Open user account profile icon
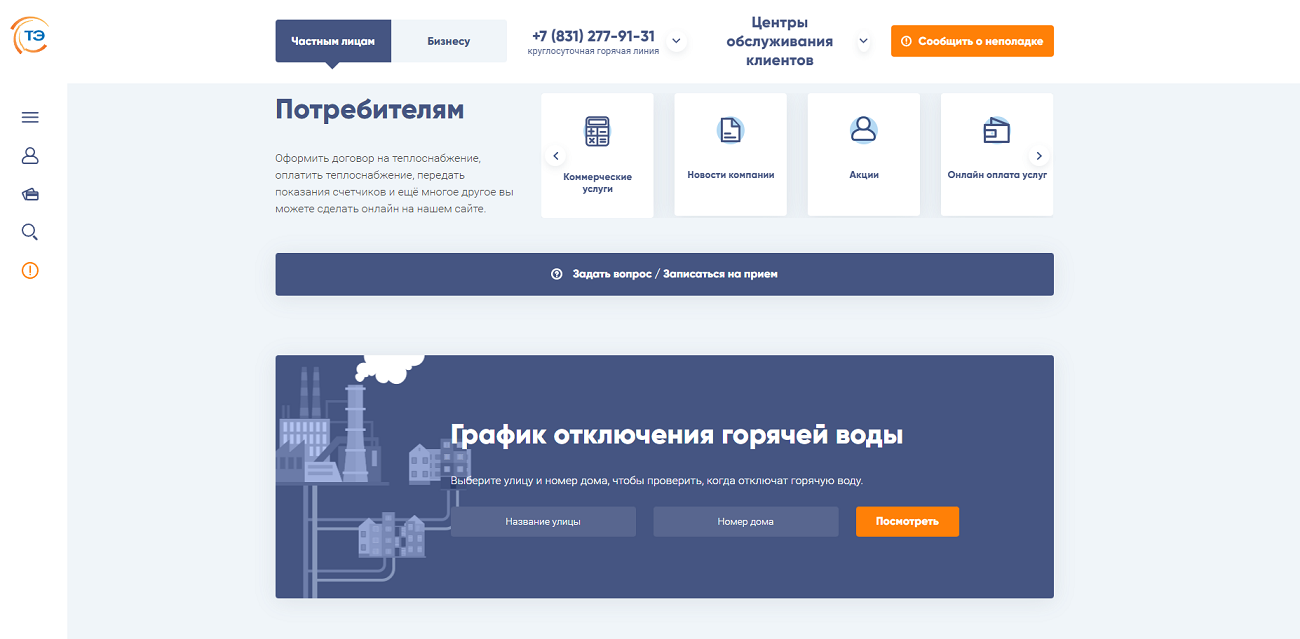The width and height of the screenshot is (1300, 639). (30, 156)
